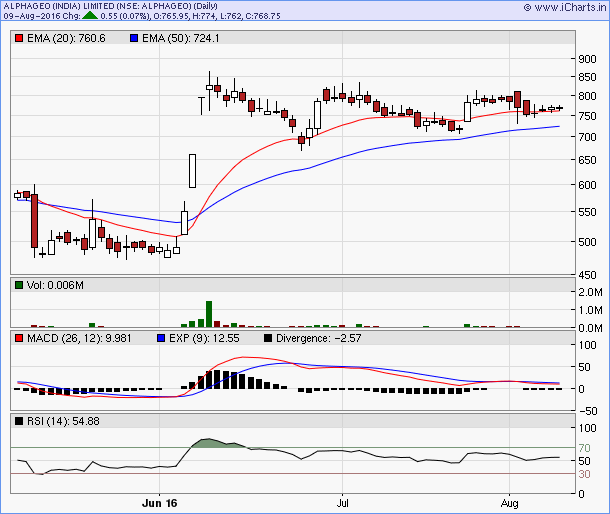The width and height of the screenshot is (610, 514).
Task: Click the Jun 16 date axis label
Action: (x=160, y=503)
